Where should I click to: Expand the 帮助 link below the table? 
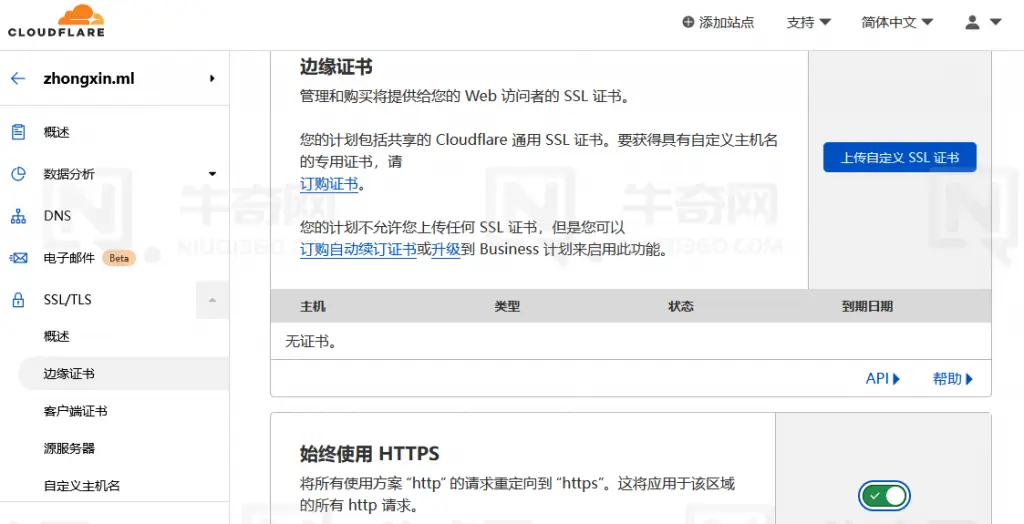click(952, 379)
